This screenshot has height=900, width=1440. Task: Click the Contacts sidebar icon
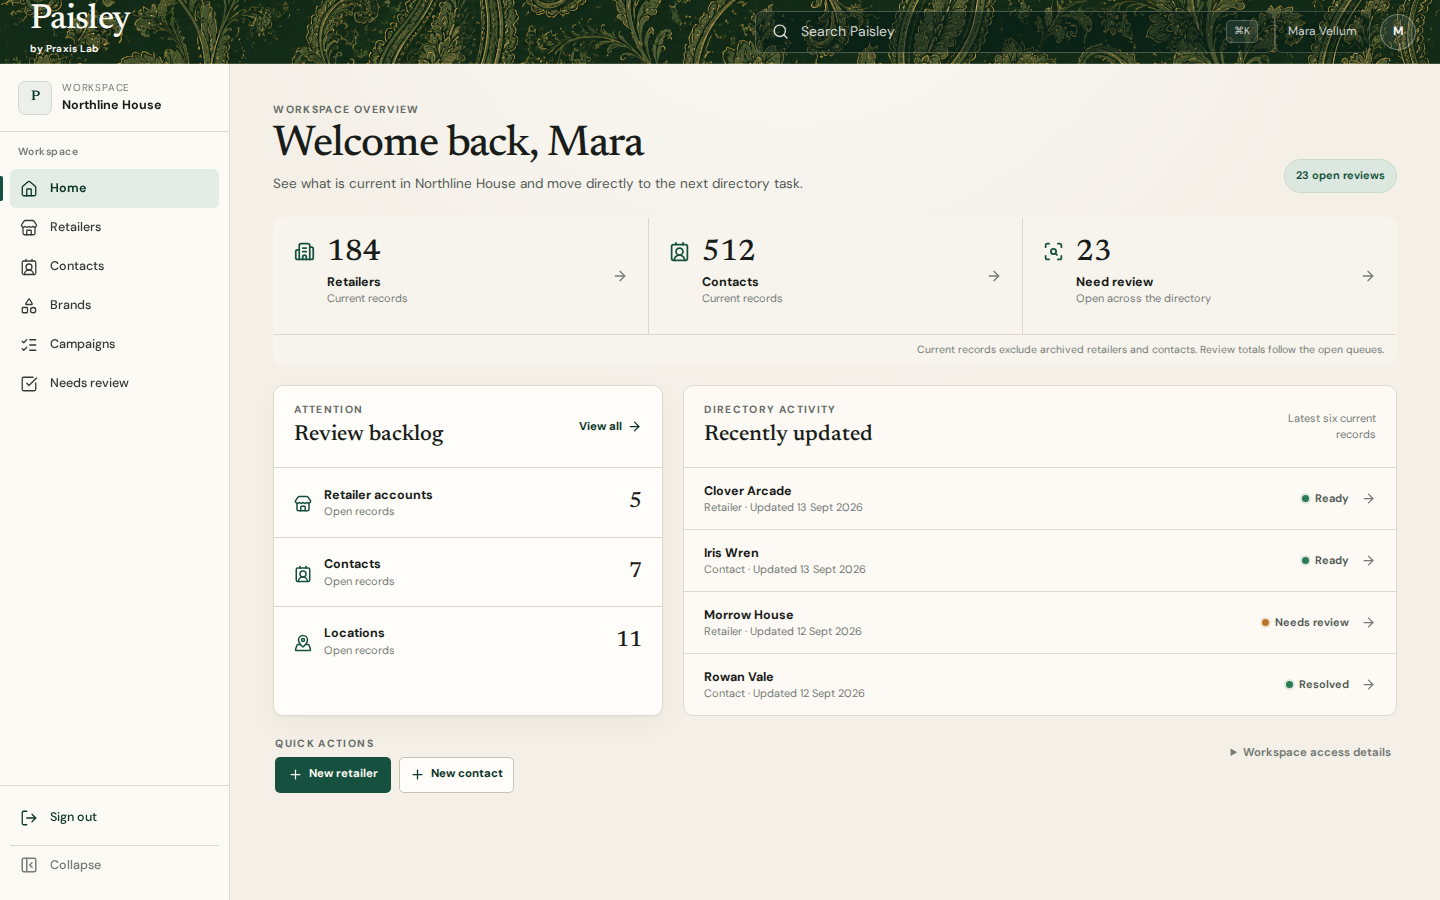(29, 267)
